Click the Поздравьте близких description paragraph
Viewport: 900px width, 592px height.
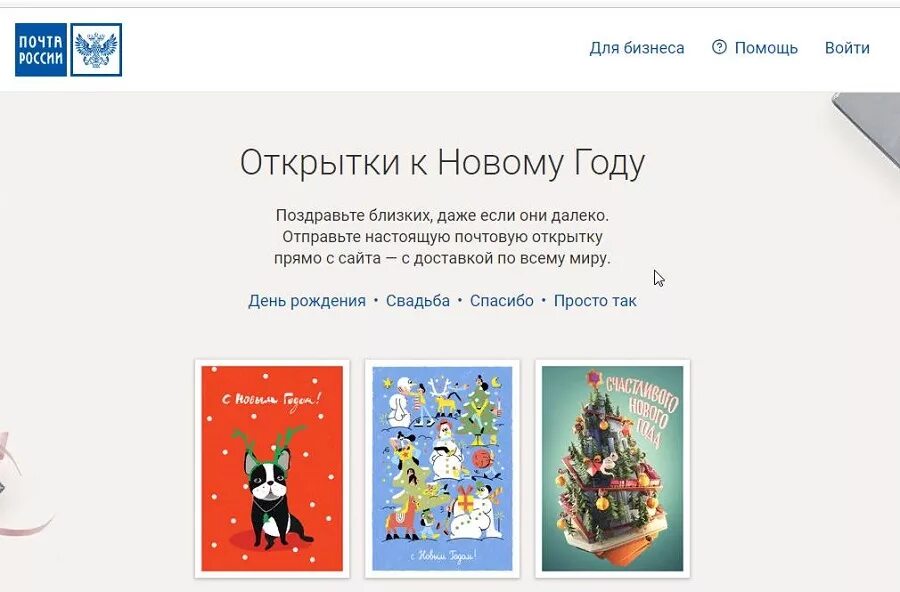[442, 237]
